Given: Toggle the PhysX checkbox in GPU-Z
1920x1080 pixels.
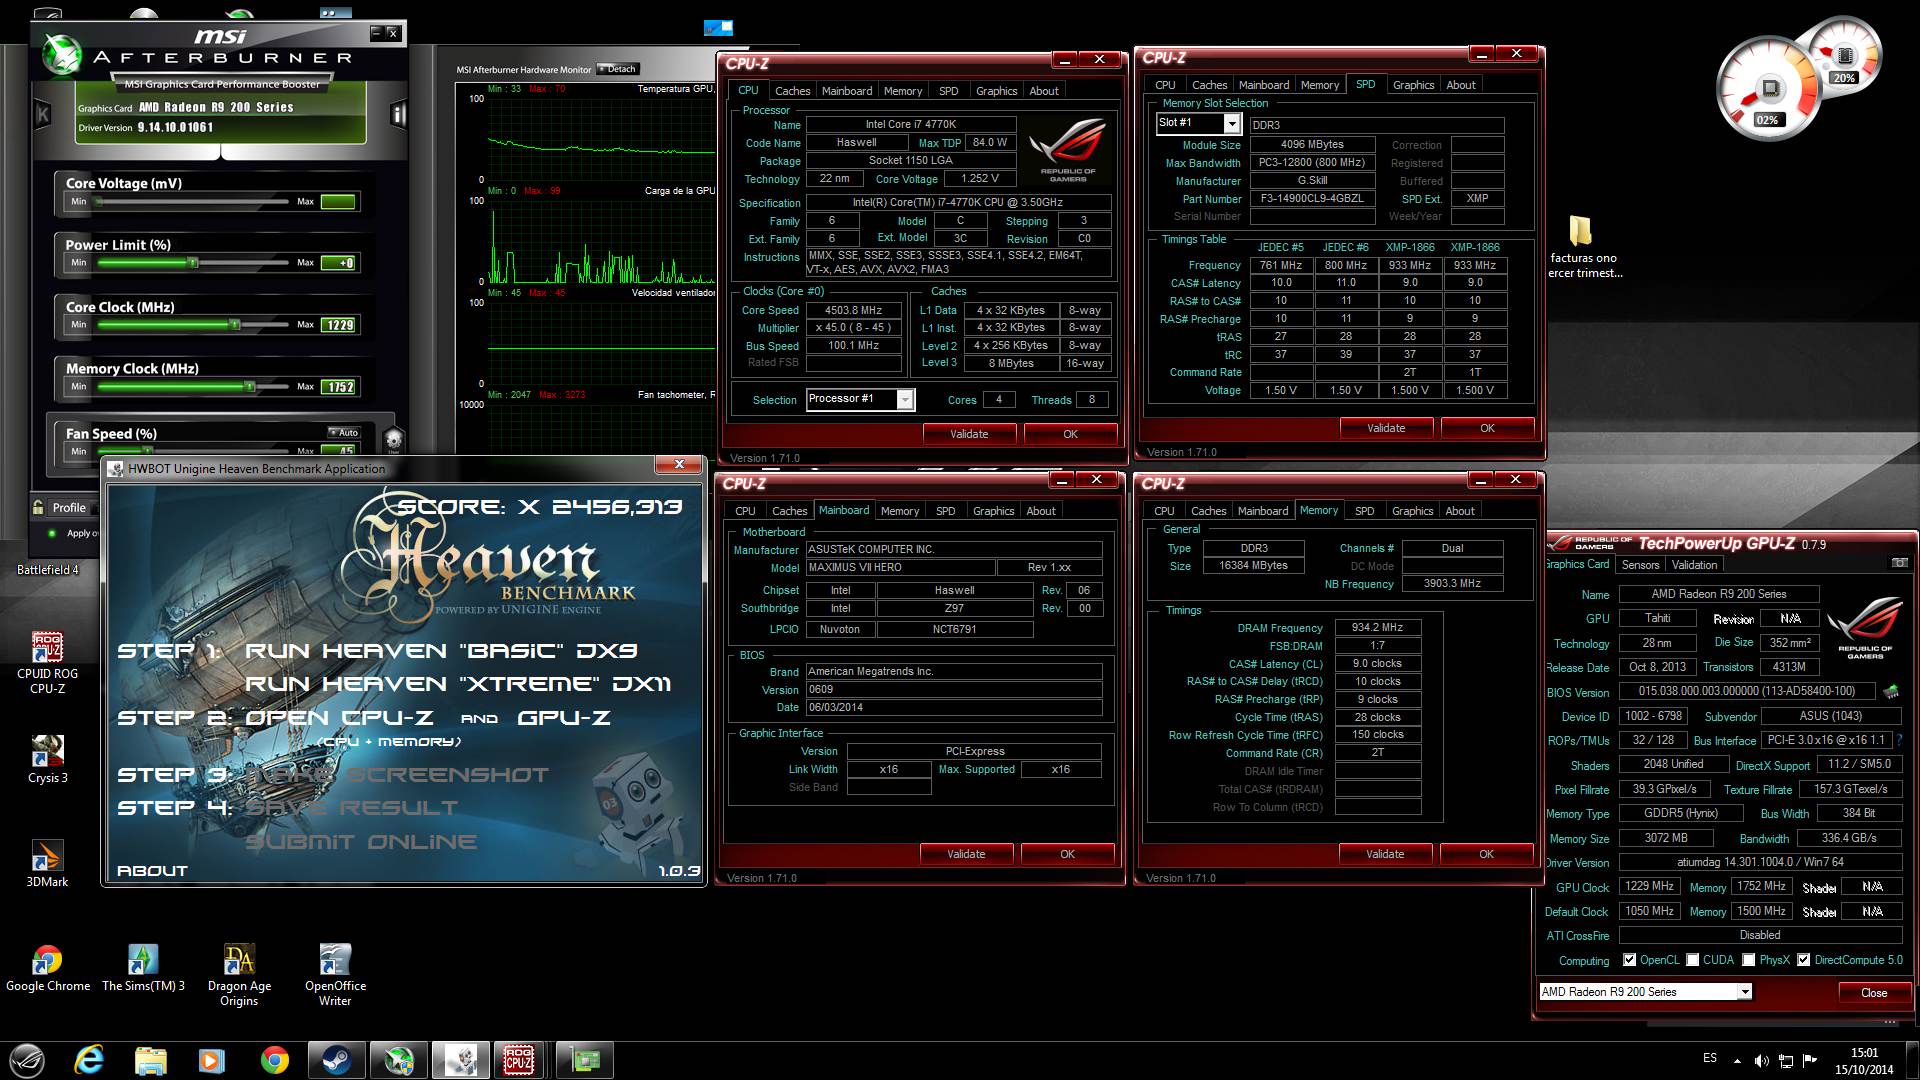Looking at the screenshot, I should pyautogui.click(x=1748, y=960).
